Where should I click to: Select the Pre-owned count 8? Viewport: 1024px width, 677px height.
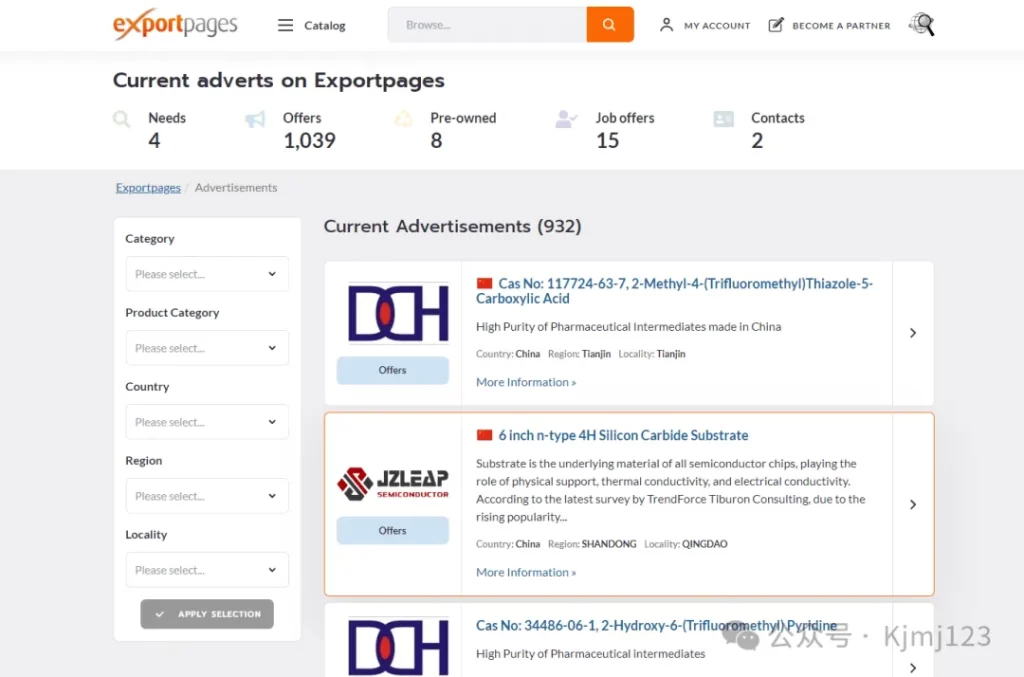436,140
